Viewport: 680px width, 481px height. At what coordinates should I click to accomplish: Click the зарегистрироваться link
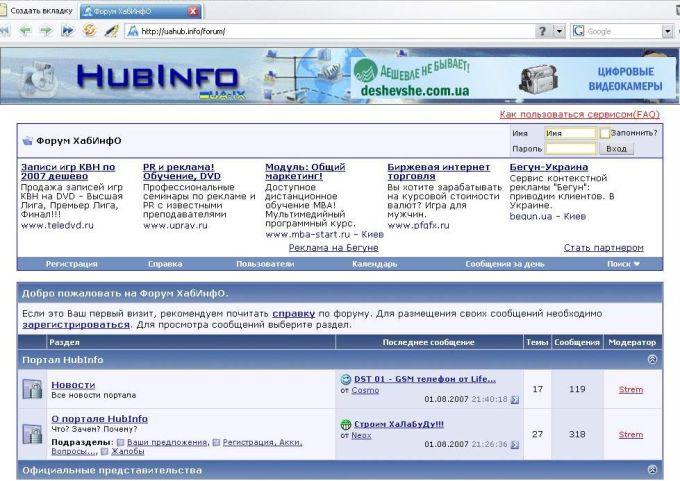click(x=76, y=325)
